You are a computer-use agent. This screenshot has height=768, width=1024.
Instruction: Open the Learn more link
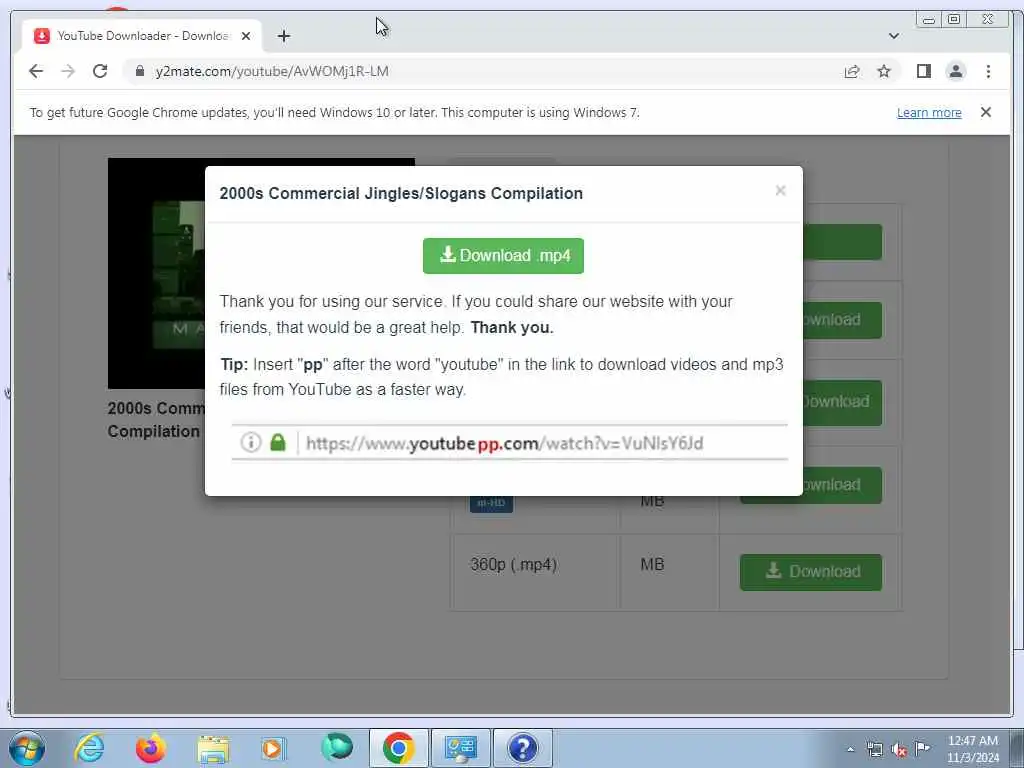(929, 112)
